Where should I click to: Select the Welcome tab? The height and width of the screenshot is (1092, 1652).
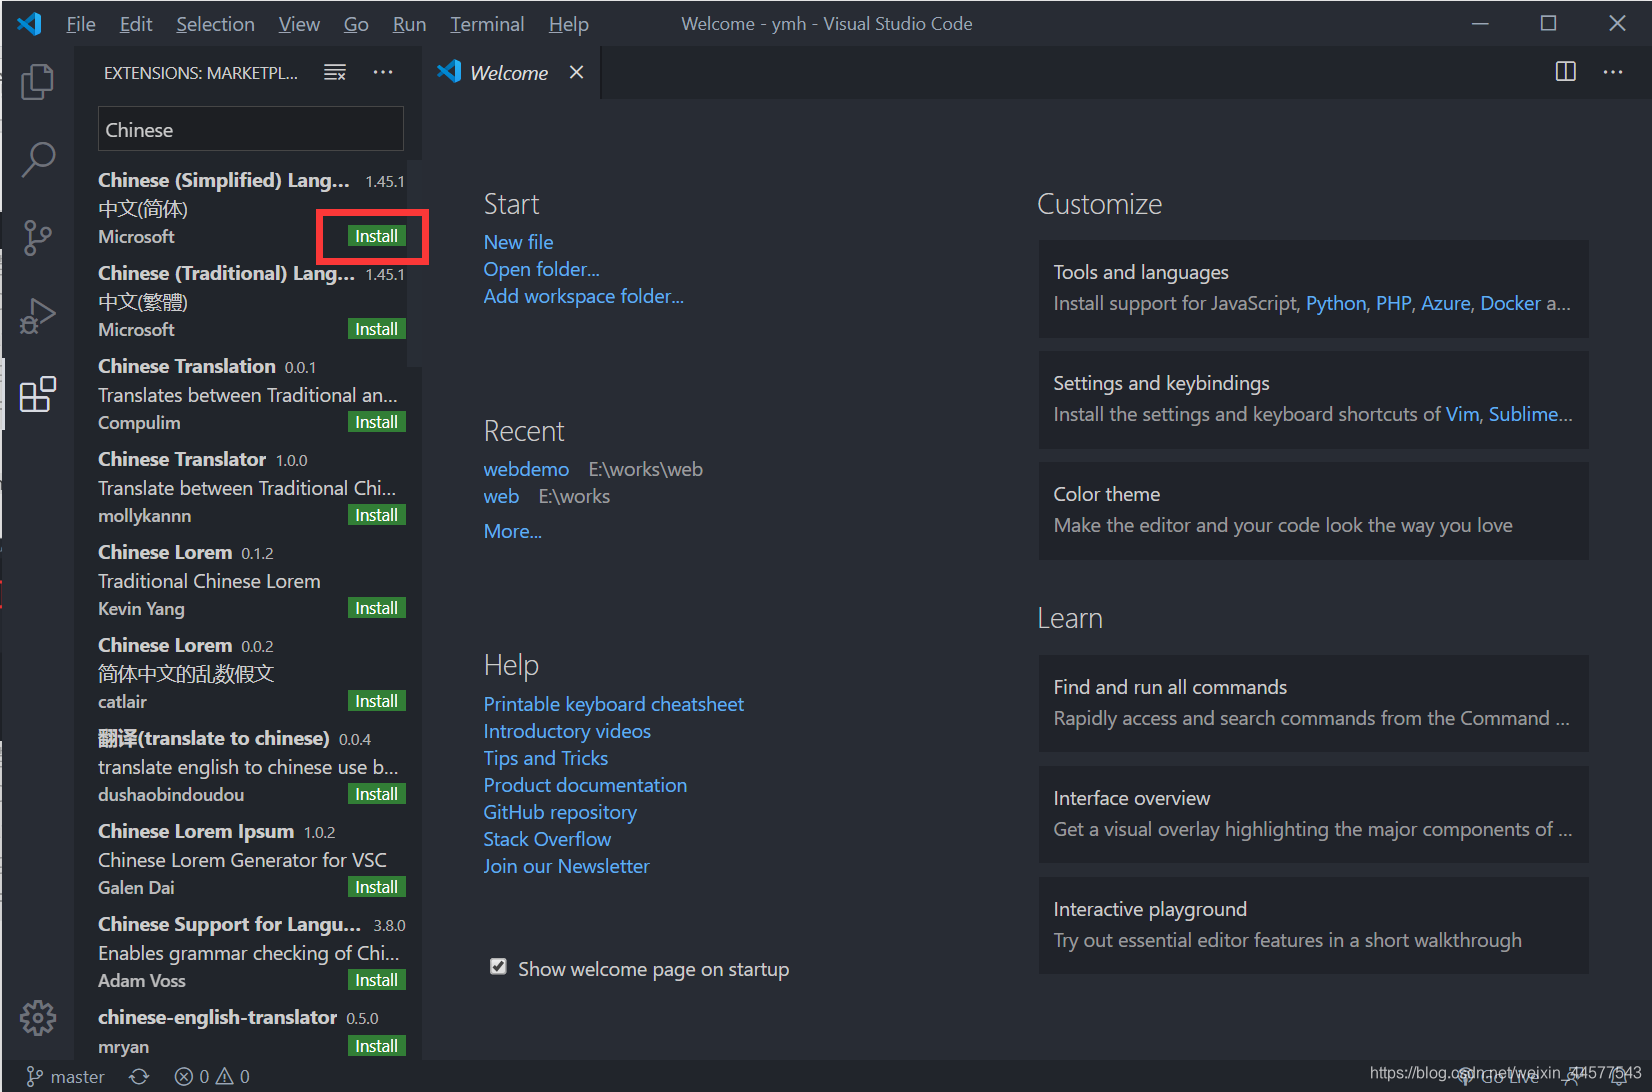(x=508, y=73)
